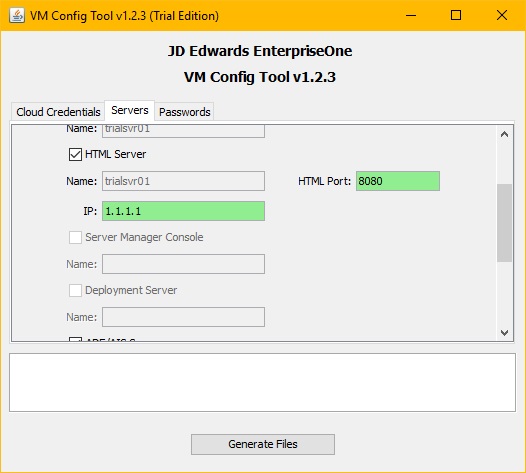Click the scroll up arrow in Servers panel

click(x=504, y=135)
